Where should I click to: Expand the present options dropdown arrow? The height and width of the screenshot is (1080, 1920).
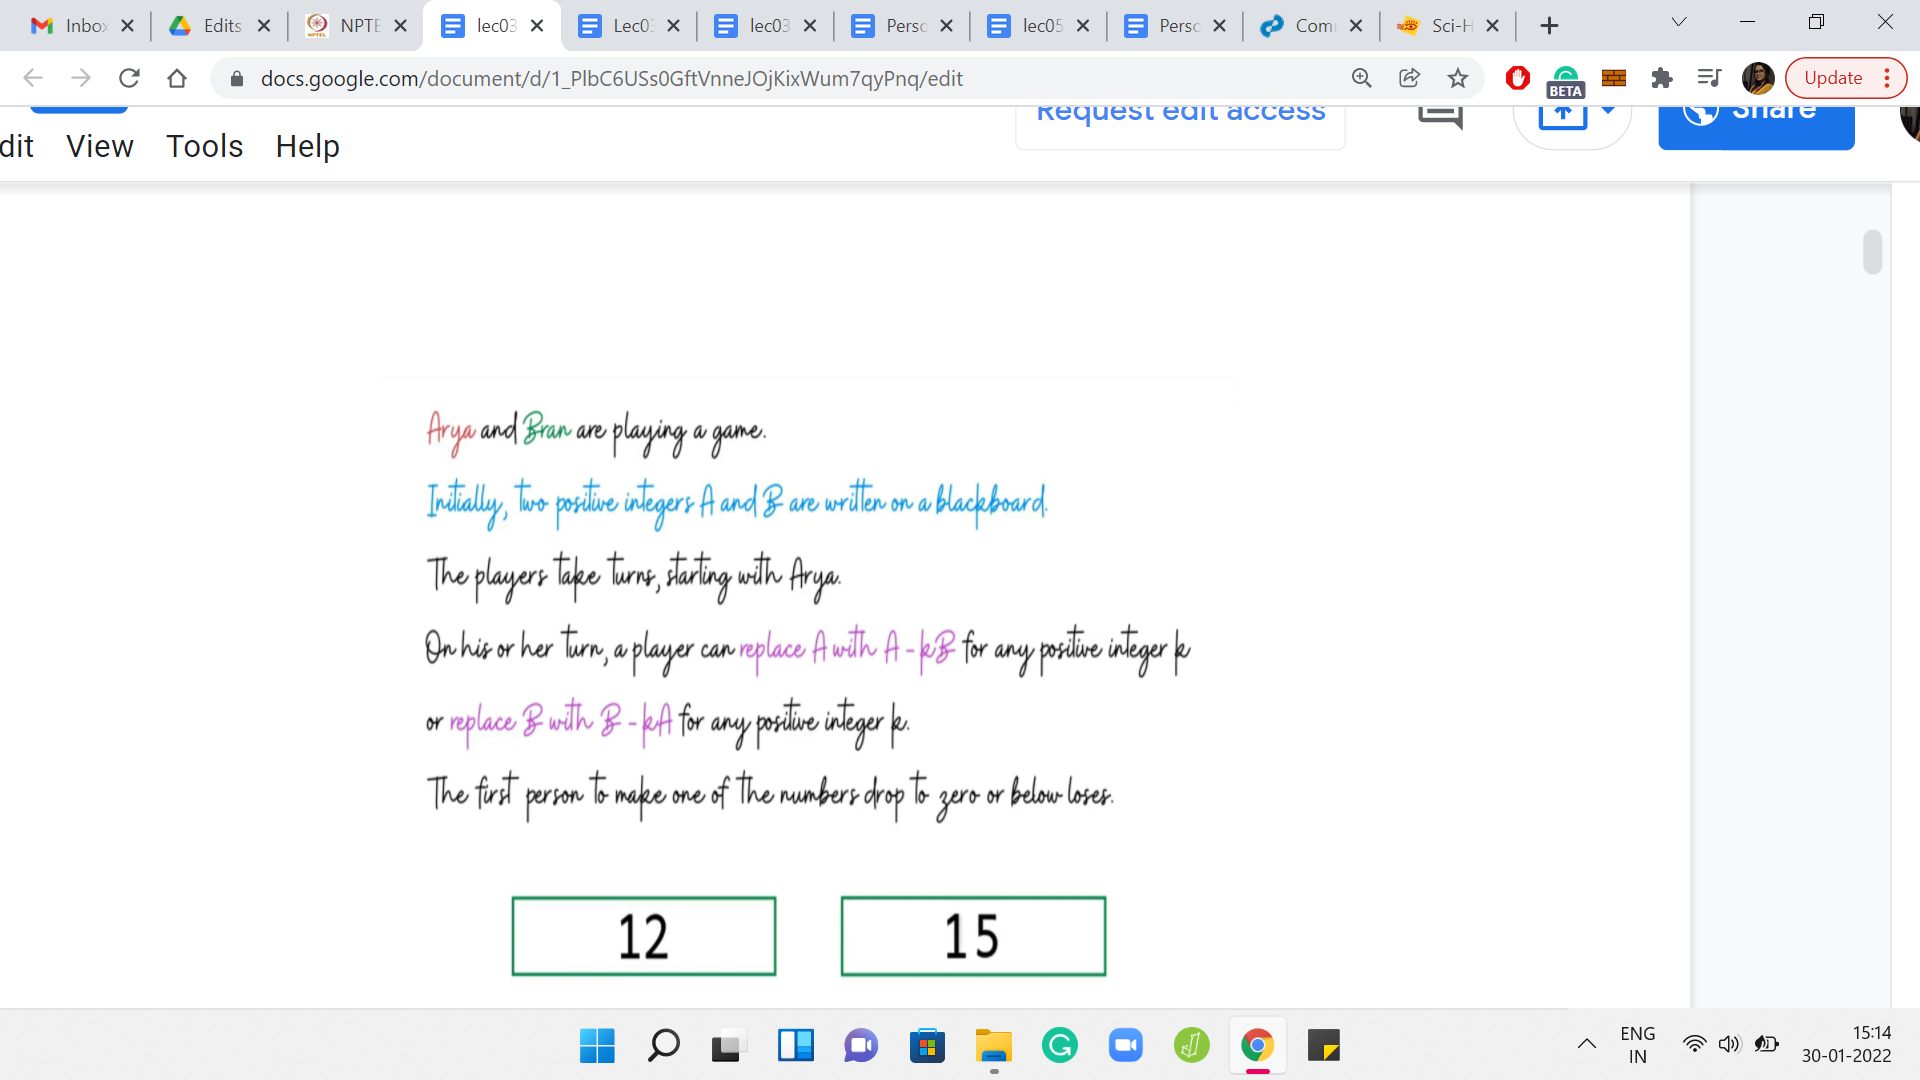pos(1608,111)
